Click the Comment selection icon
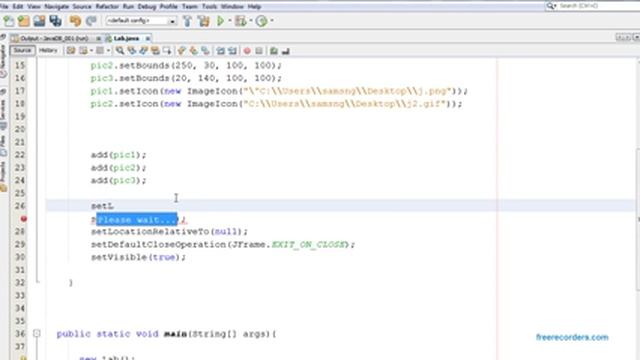The height and width of the screenshot is (360, 640). click(274, 51)
